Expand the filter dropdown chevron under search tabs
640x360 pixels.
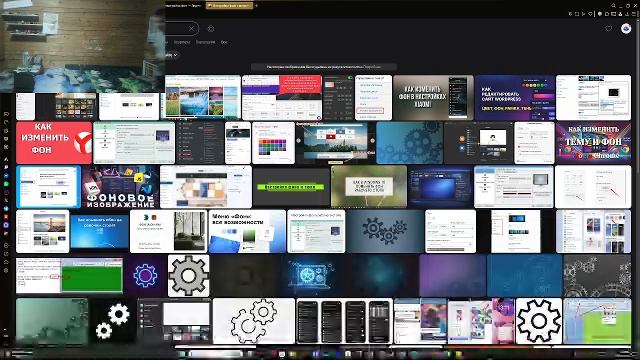pyautogui.click(x=175, y=55)
